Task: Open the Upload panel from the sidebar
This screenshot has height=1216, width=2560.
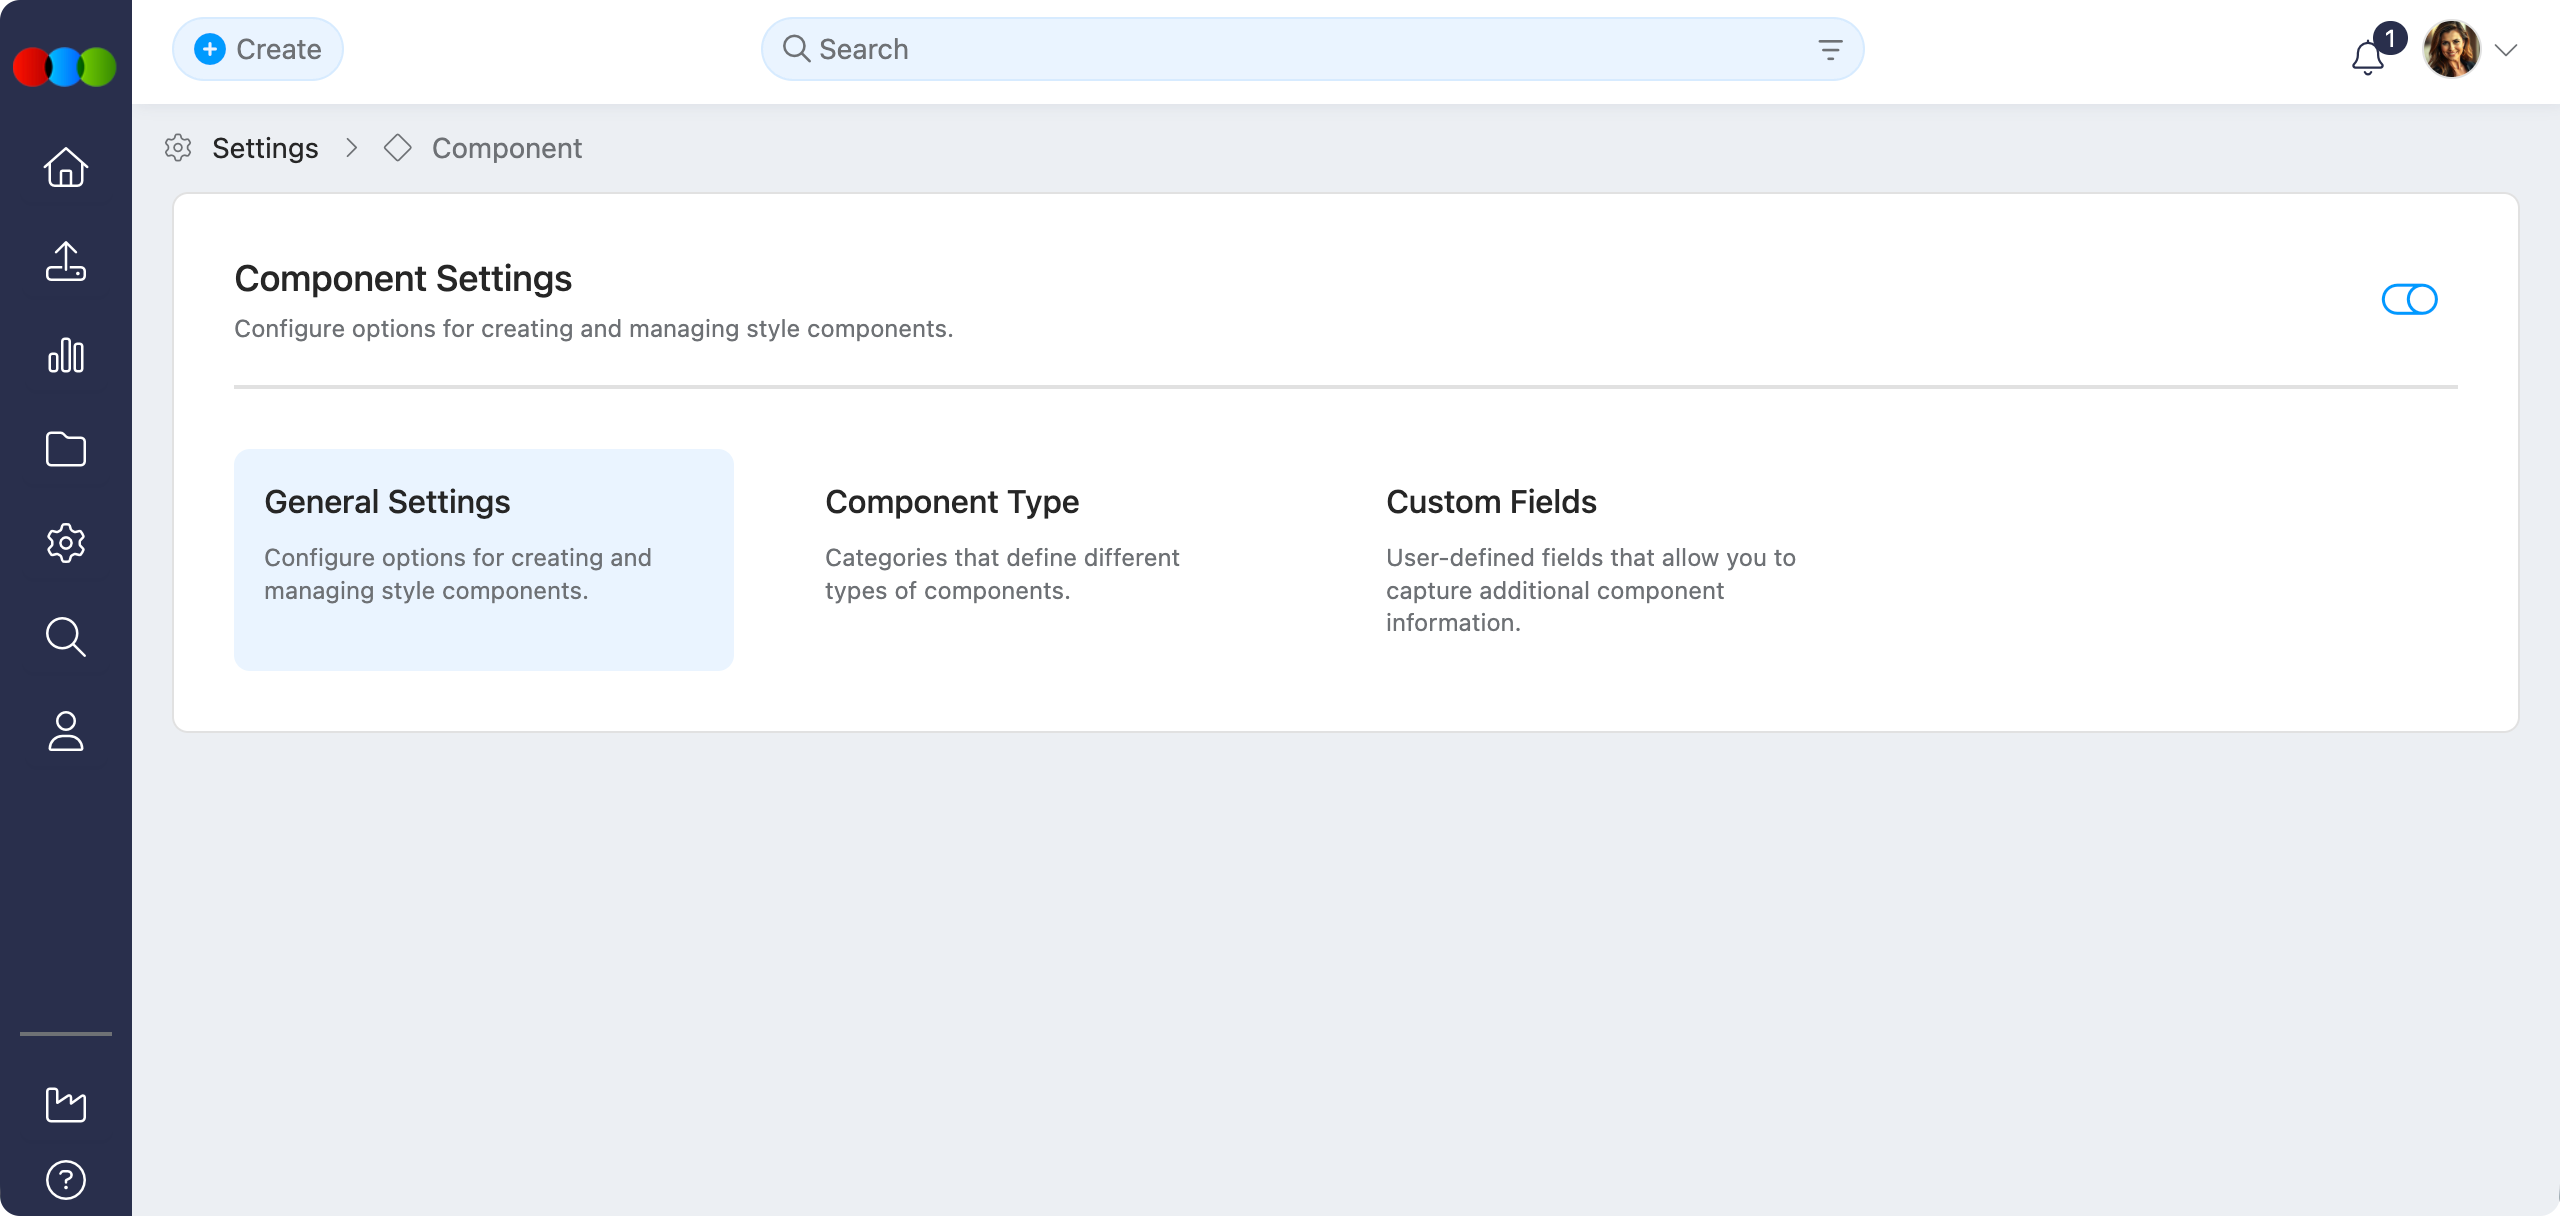Action: point(65,262)
